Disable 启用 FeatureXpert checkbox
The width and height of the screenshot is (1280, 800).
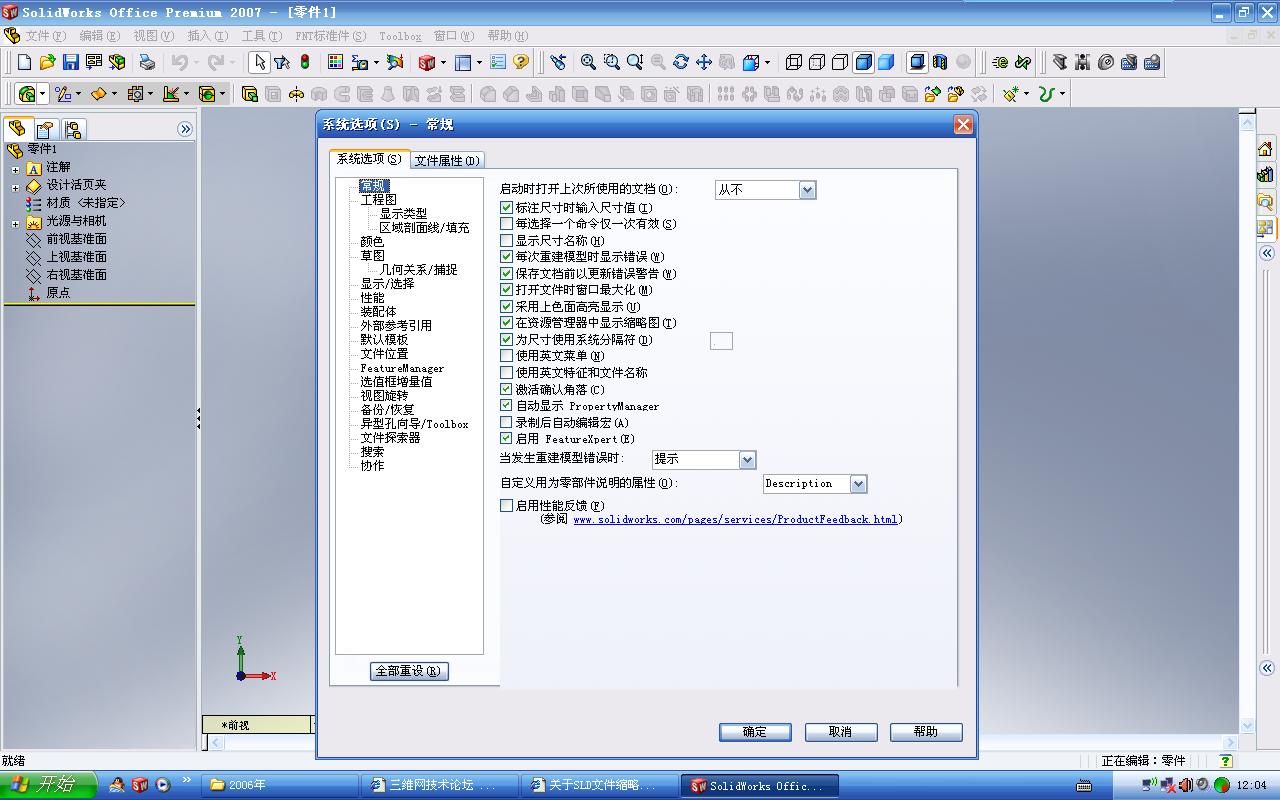pyautogui.click(x=506, y=439)
